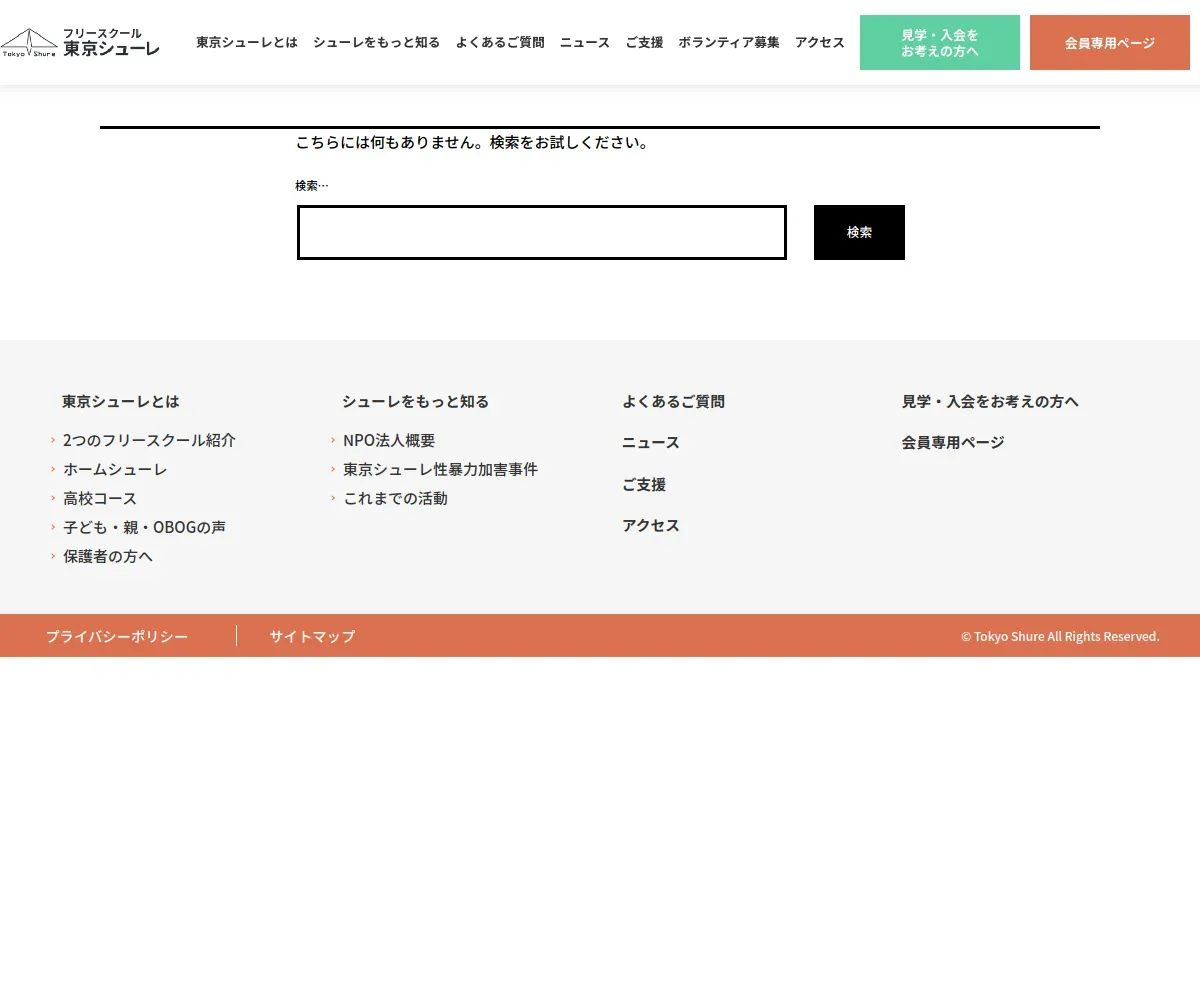Image resolution: width=1200 pixels, height=1000 pixels.
Task: Open footer heading シューレをもっと知る
Action: pyautogui.click(x=416, y=401)
